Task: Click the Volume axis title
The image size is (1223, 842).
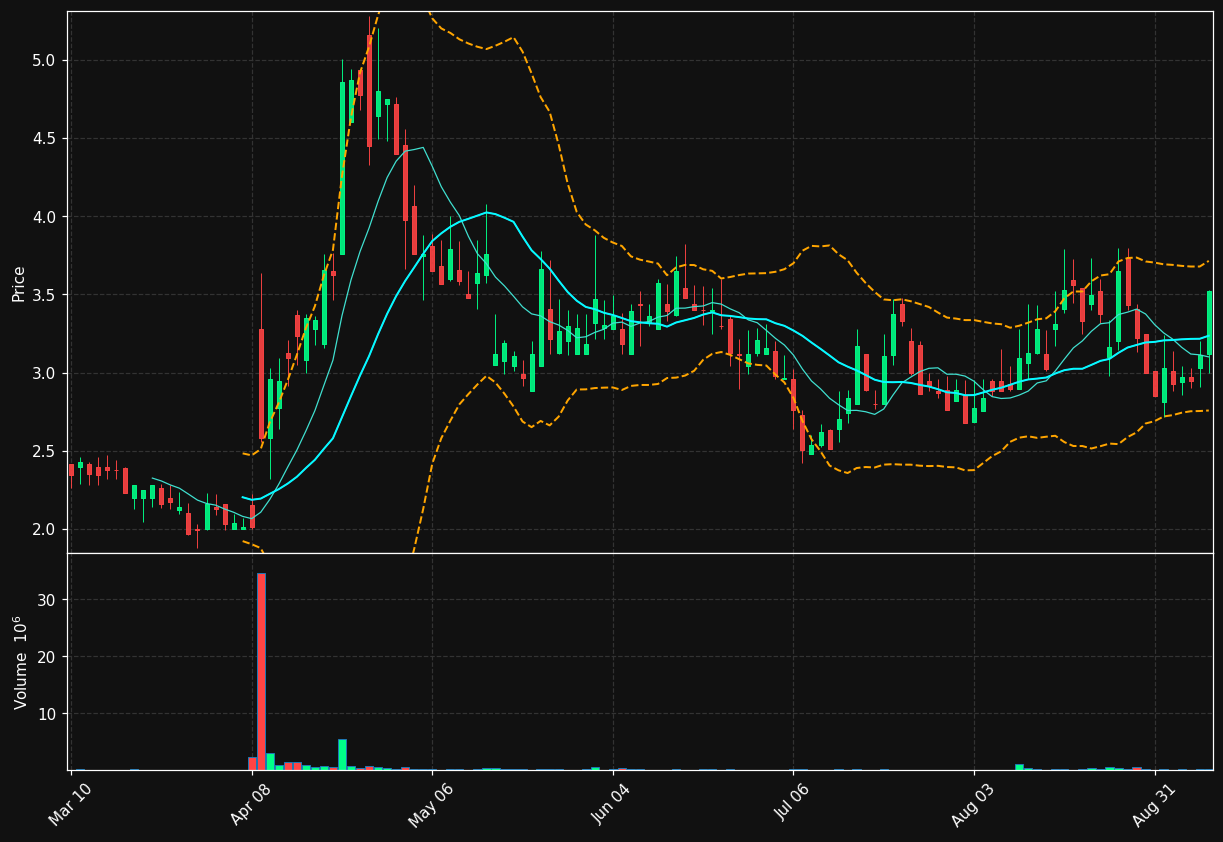Action: pos(21,663)
